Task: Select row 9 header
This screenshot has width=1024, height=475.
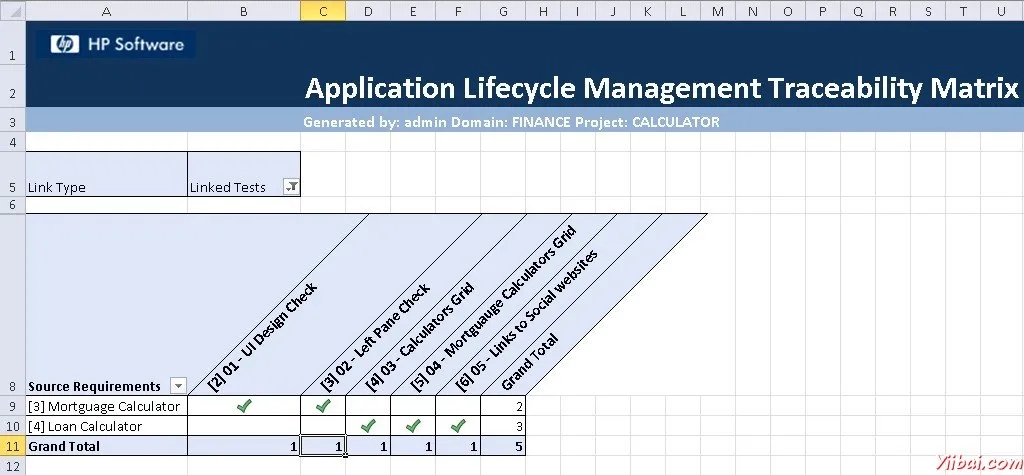Action: pyautogui.click(x=12, y=406)
